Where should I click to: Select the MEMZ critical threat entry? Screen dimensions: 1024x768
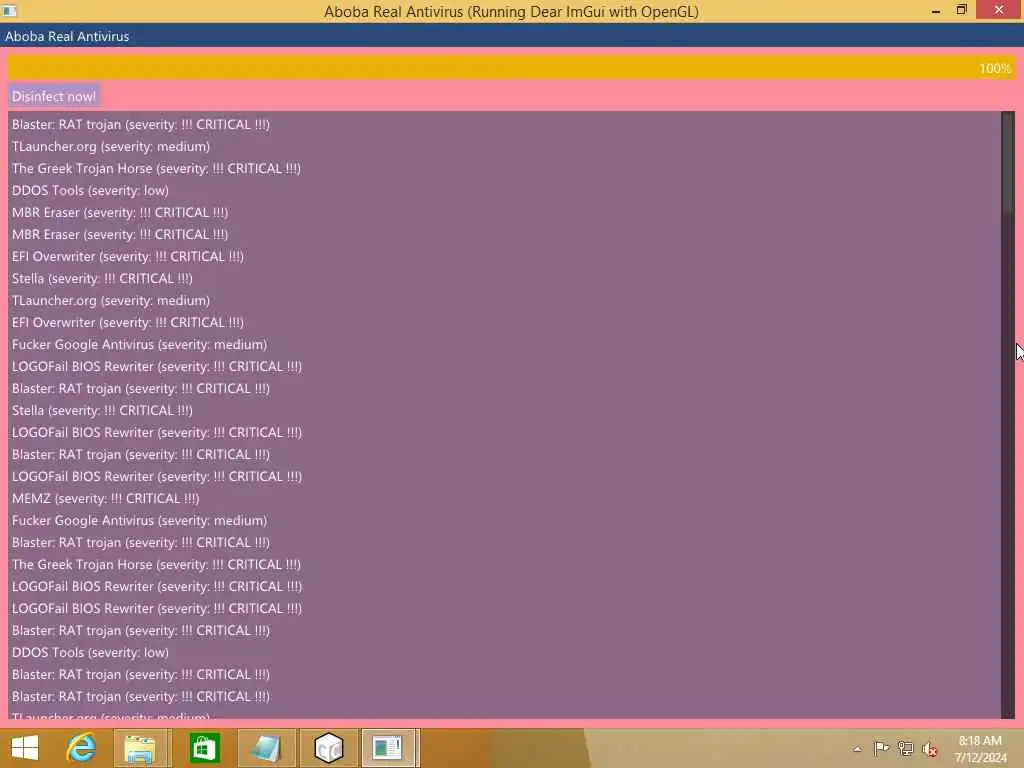pos(106,499)
